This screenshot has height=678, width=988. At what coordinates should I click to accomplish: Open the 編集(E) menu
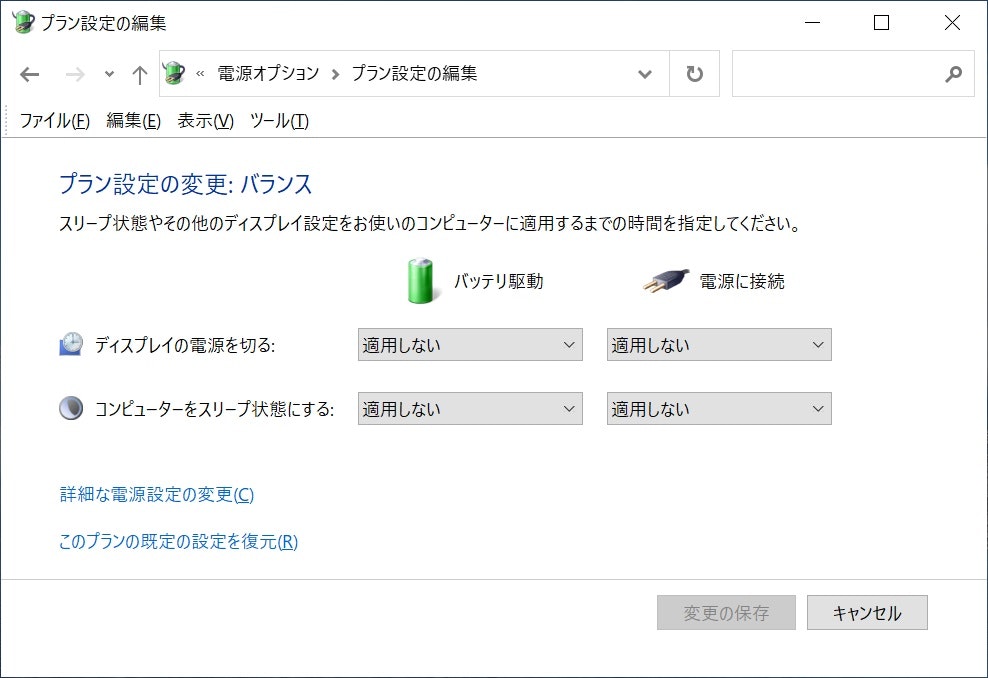133,120
